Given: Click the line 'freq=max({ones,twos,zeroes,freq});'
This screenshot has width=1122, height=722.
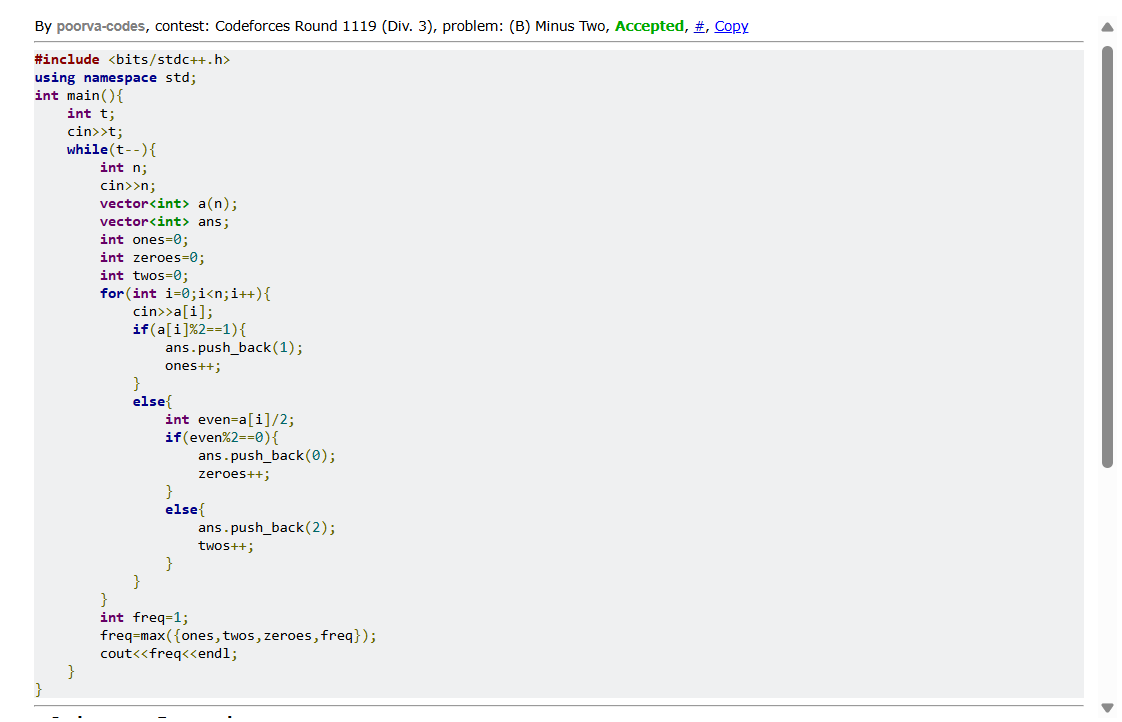Looking at the screenshot, I should [x=238, y=635].
